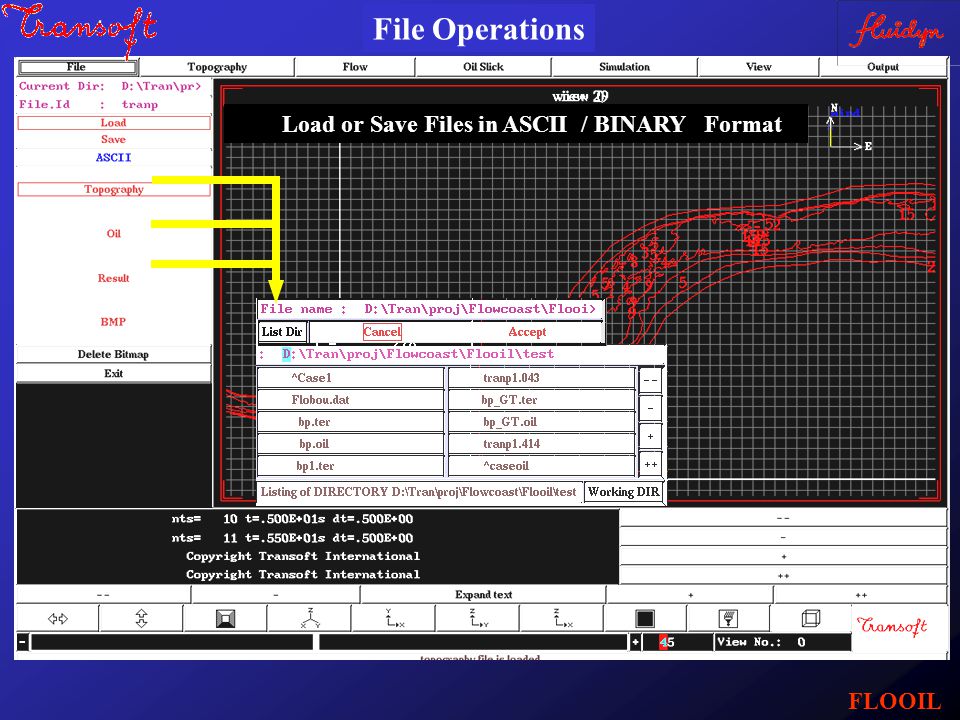Select the Z-X plane view icon
The height and width of the screenshot is (720, 960).
coord(562,618)
